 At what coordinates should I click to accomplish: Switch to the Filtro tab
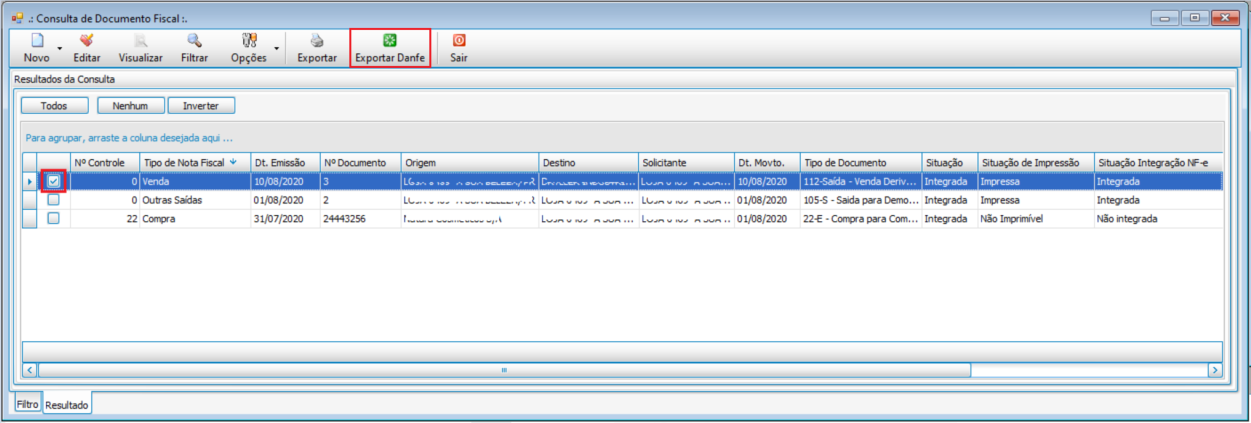pyautogui.click(x=27, y=404)
